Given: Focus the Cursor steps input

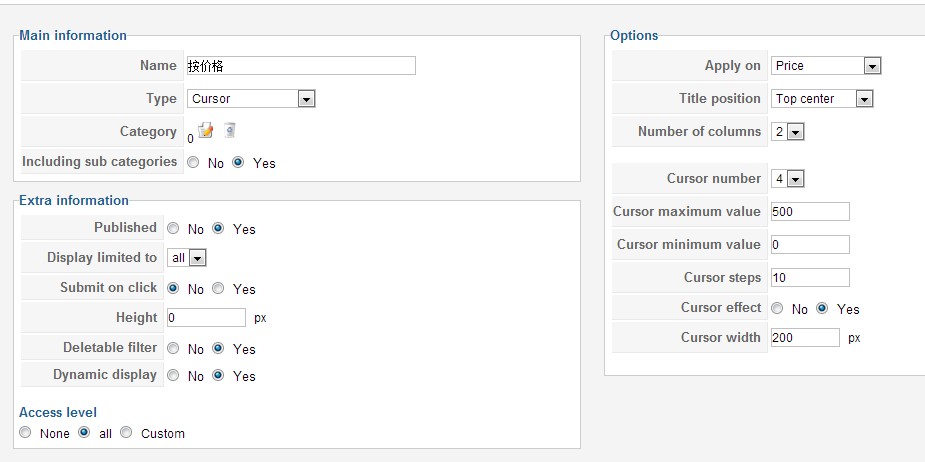Looking at the screenshot, I should [x=810, y=277].
